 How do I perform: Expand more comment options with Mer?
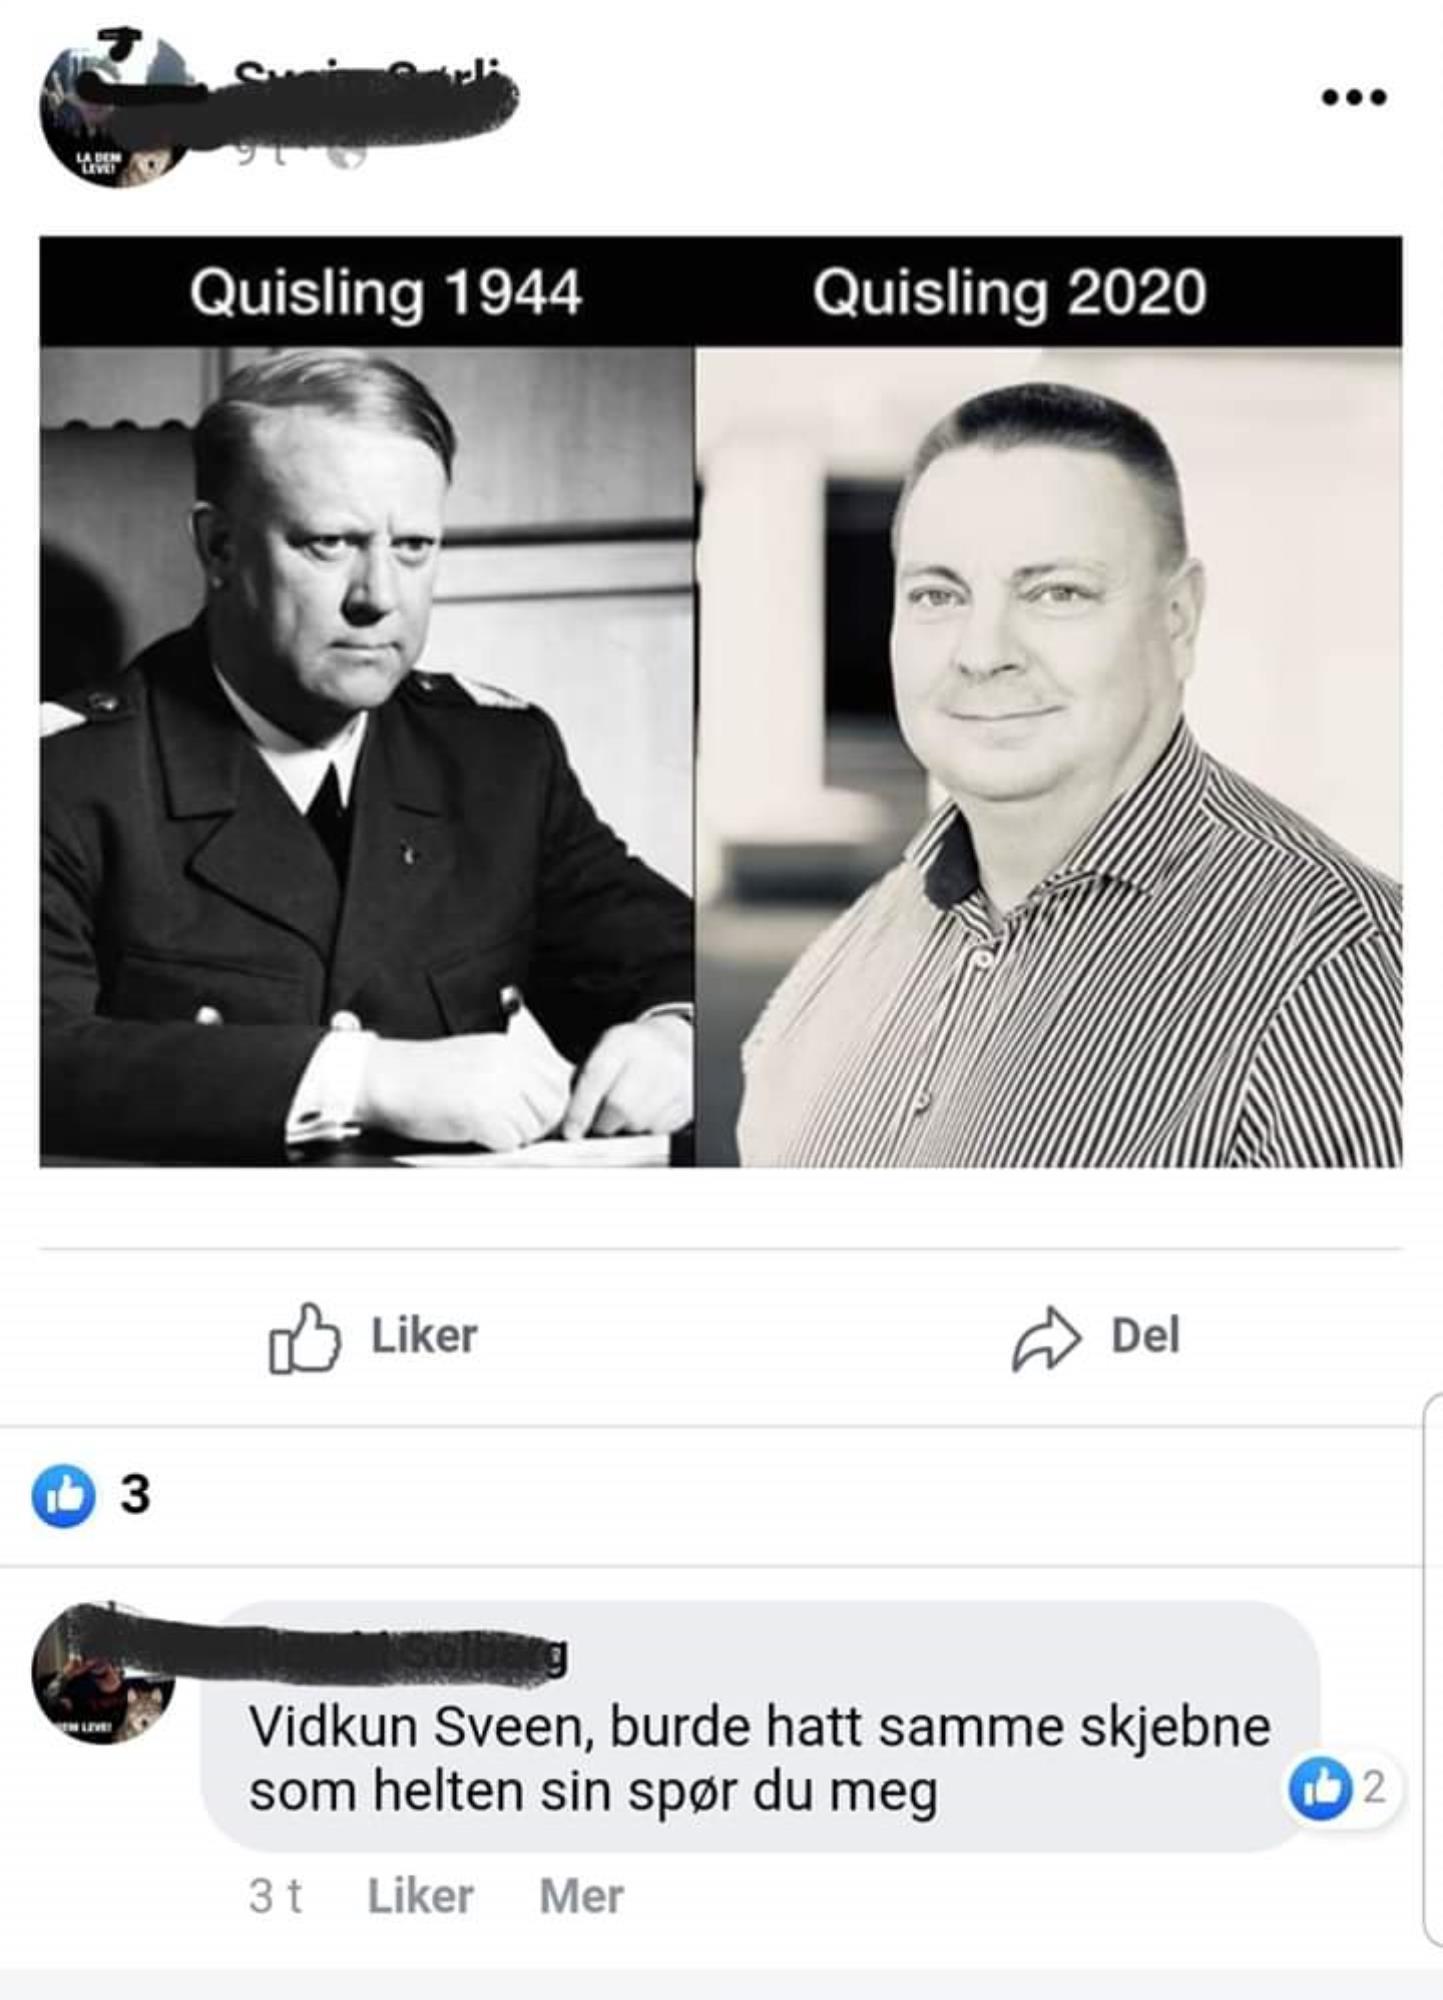pos(581,1896)
